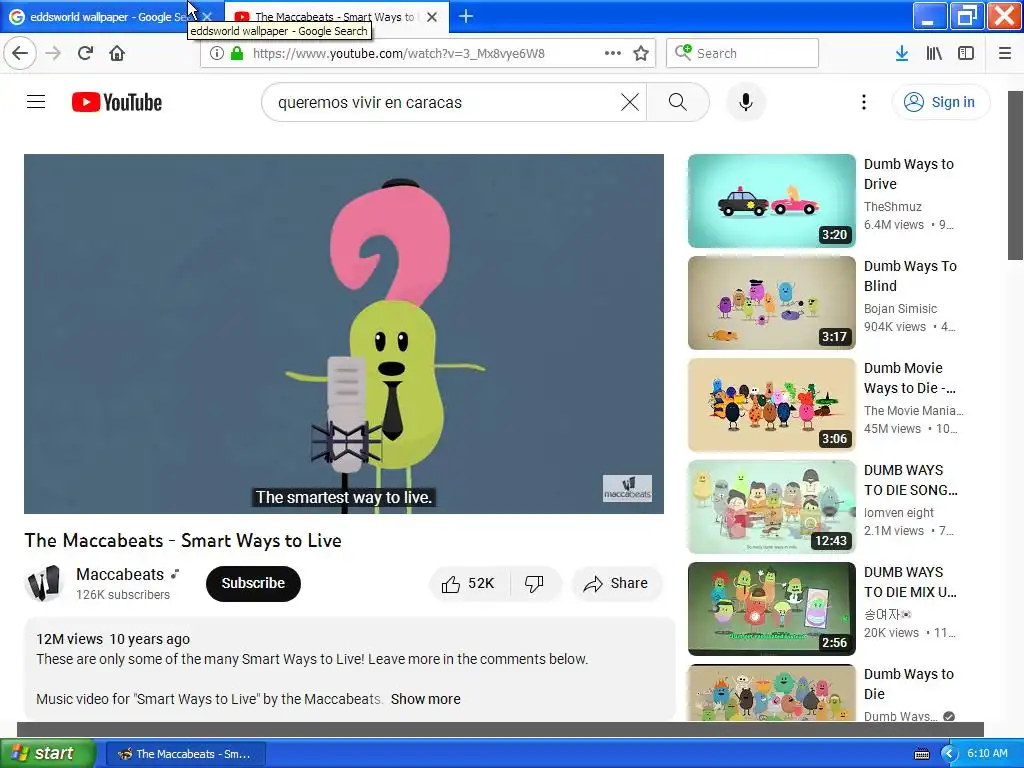Open the Windows start menu

coord(48,753)
